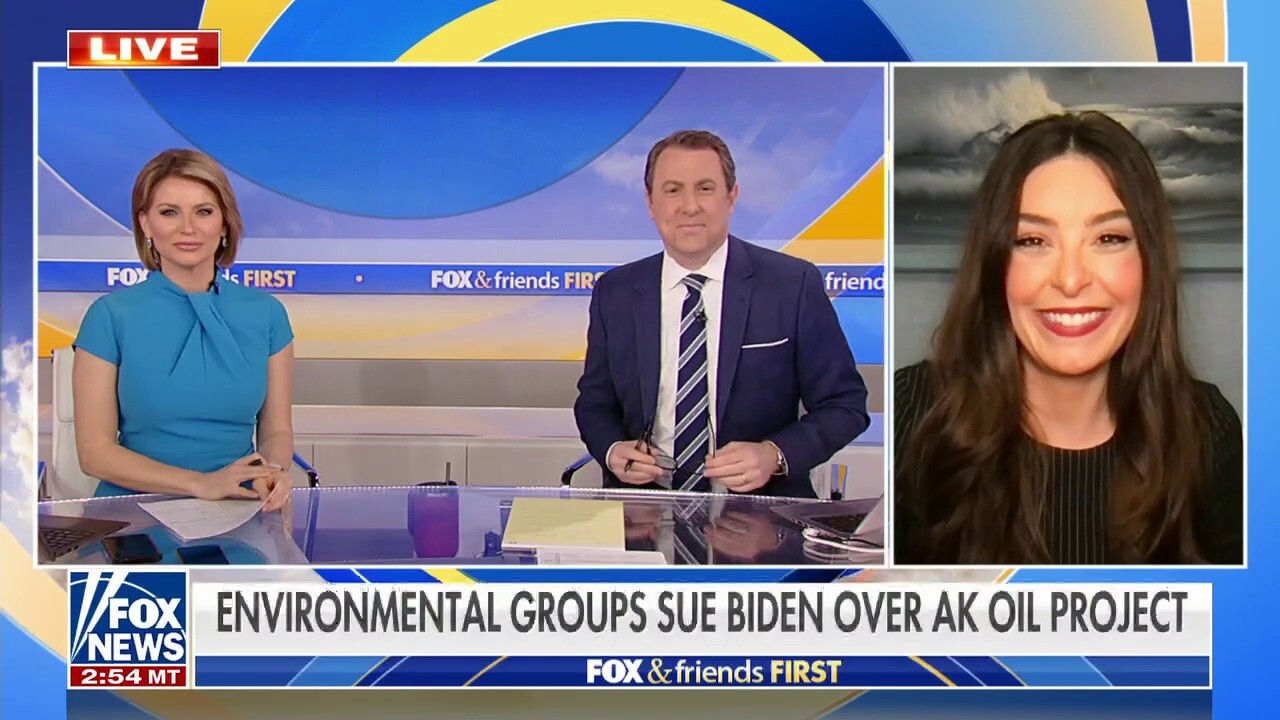Click the man's striped tie
This screenshot has height=720, width=1280.
pyautogui.click(x=691, y=380)
